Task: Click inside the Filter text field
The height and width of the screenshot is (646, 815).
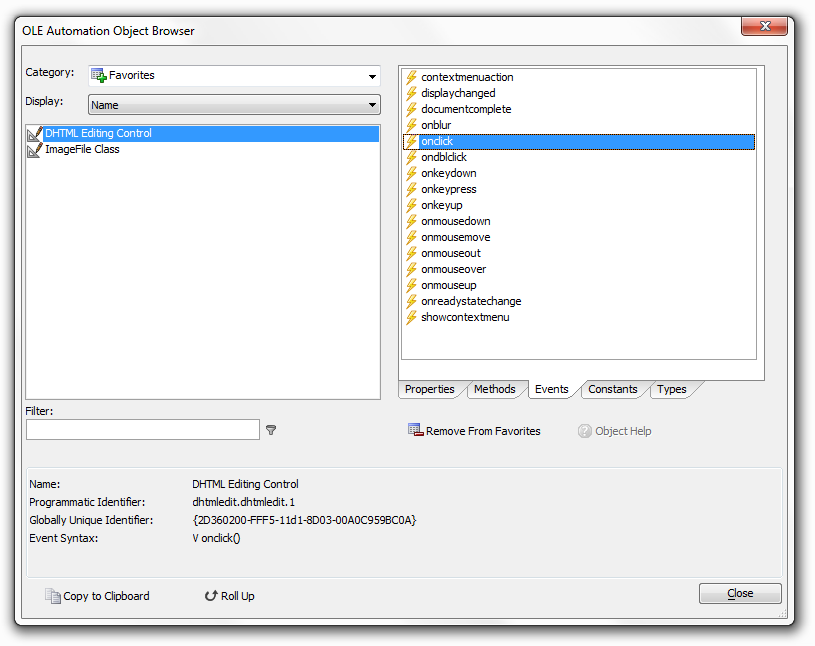Action: click(143, 430)
